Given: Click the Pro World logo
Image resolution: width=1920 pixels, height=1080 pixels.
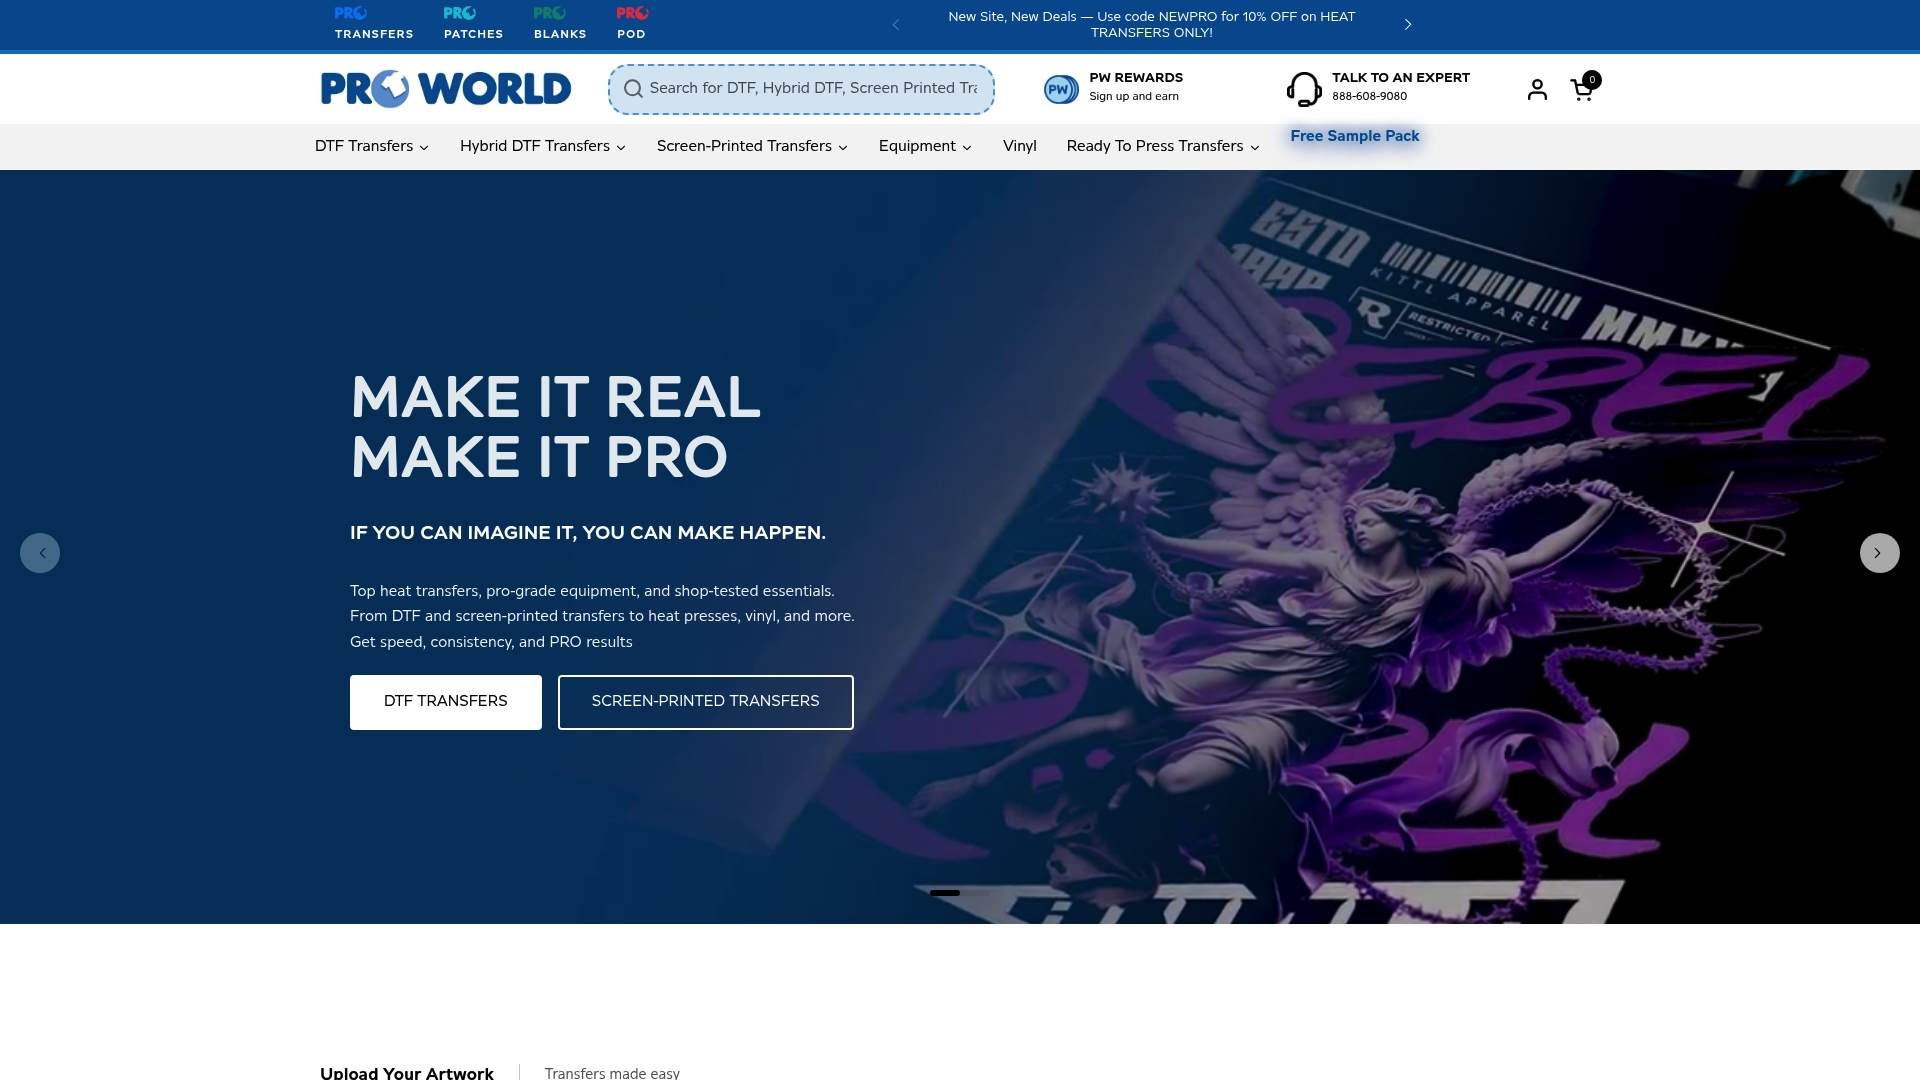Looking at the screenshot, I should click(x=446, y=89).
